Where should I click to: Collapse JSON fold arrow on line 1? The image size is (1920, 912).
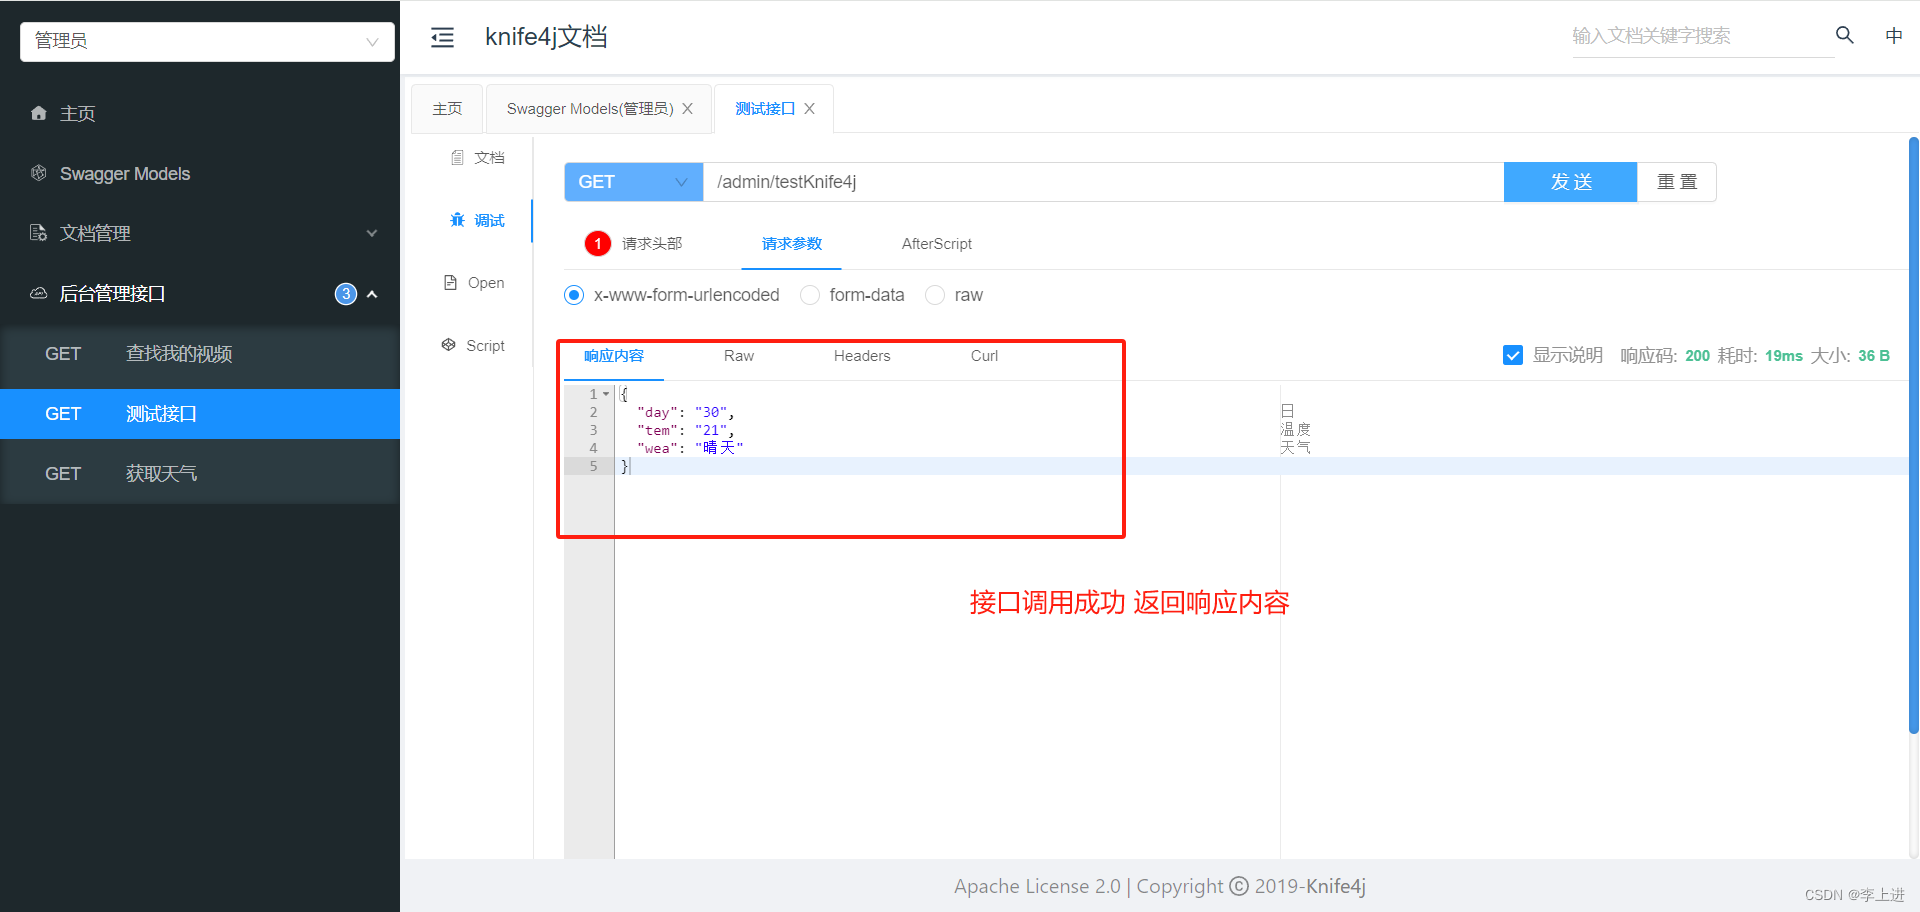pos(606,394)
